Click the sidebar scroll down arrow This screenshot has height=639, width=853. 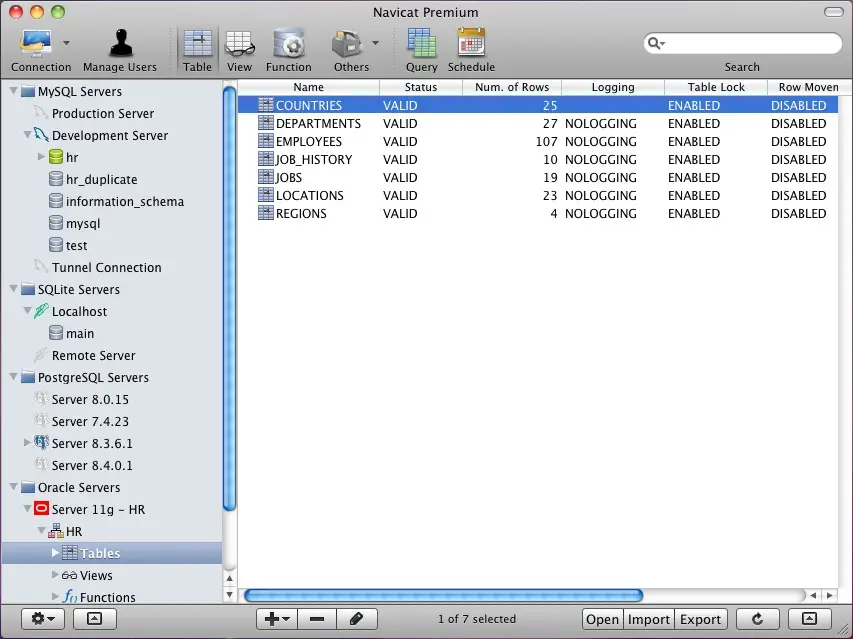(x=230, y=594)
